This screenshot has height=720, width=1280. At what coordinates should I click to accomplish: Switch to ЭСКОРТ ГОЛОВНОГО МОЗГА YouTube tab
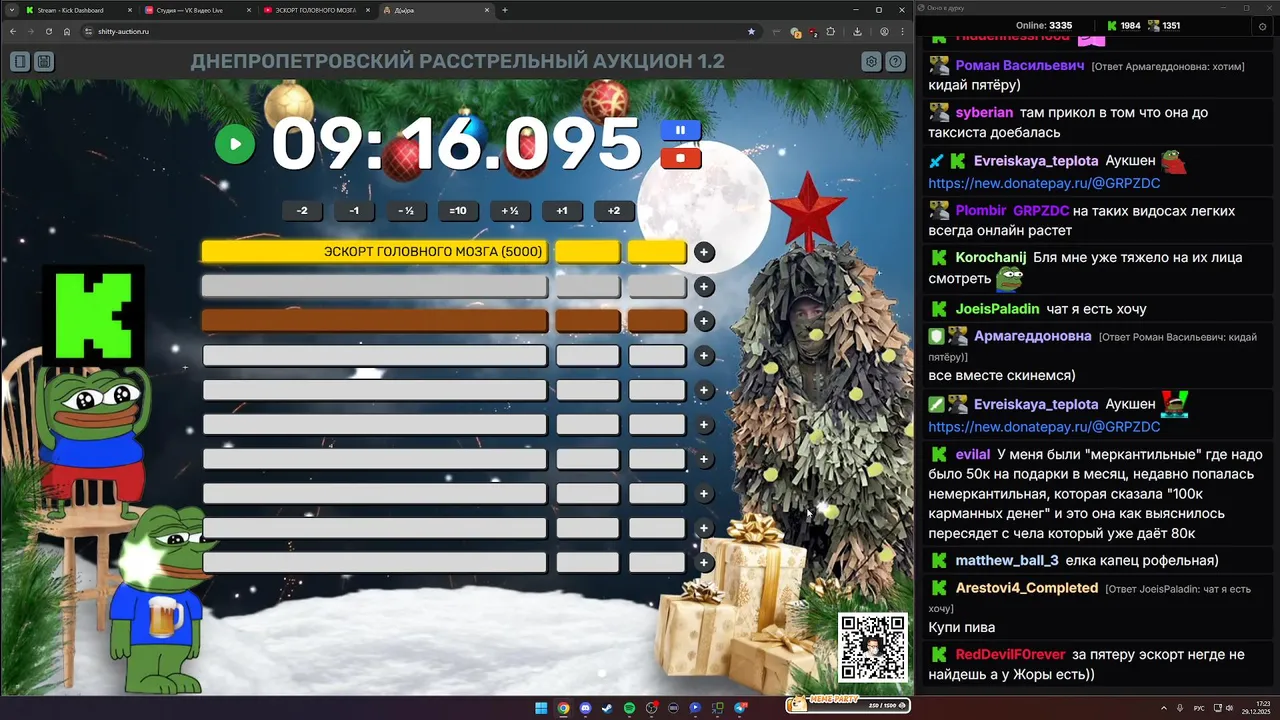pos(316,10)
